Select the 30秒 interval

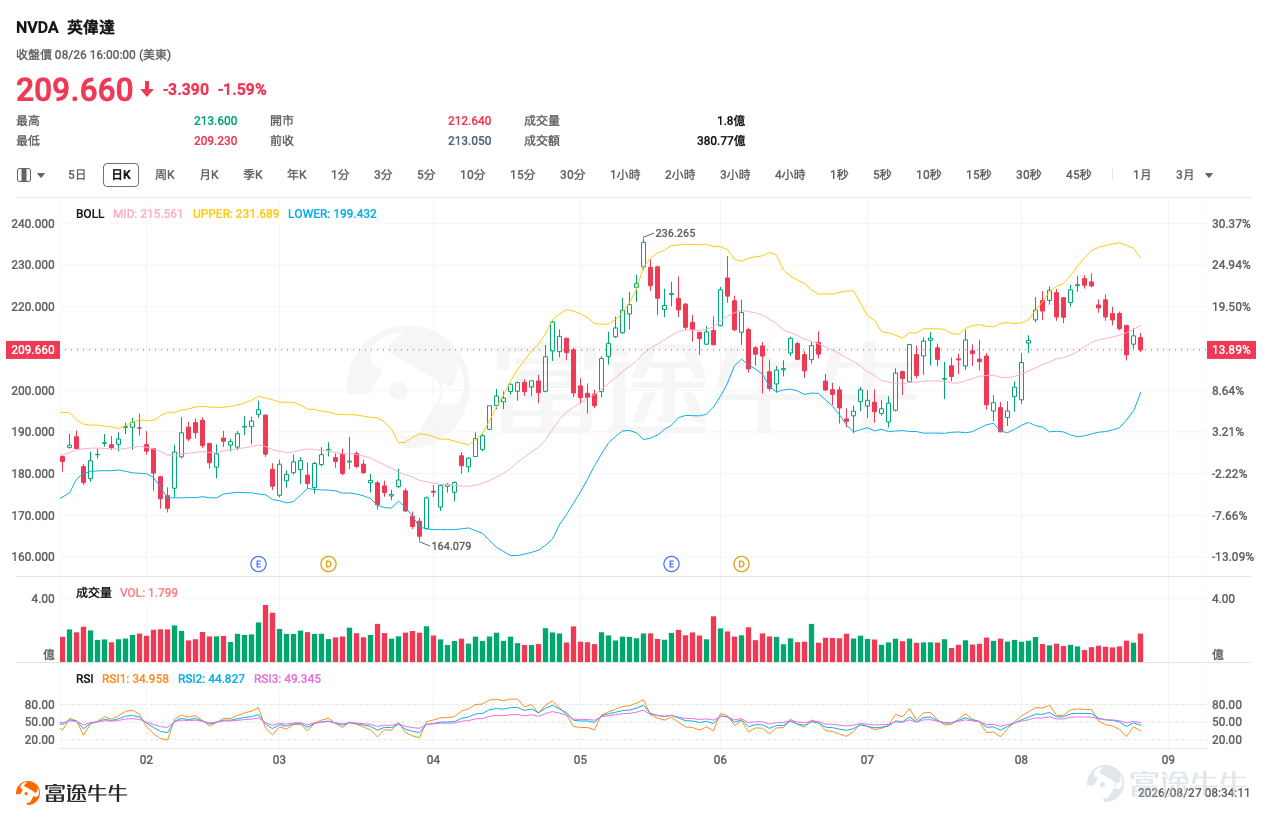1029,175
